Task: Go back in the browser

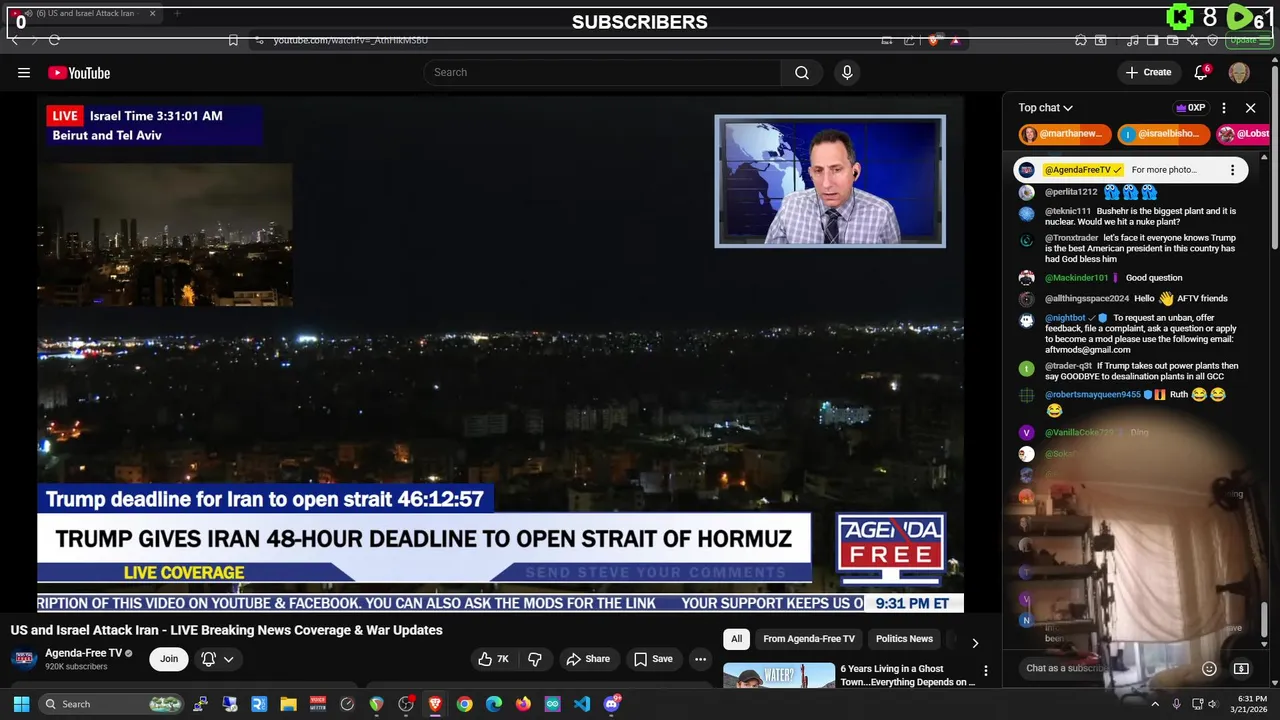Action: point(14,40)
